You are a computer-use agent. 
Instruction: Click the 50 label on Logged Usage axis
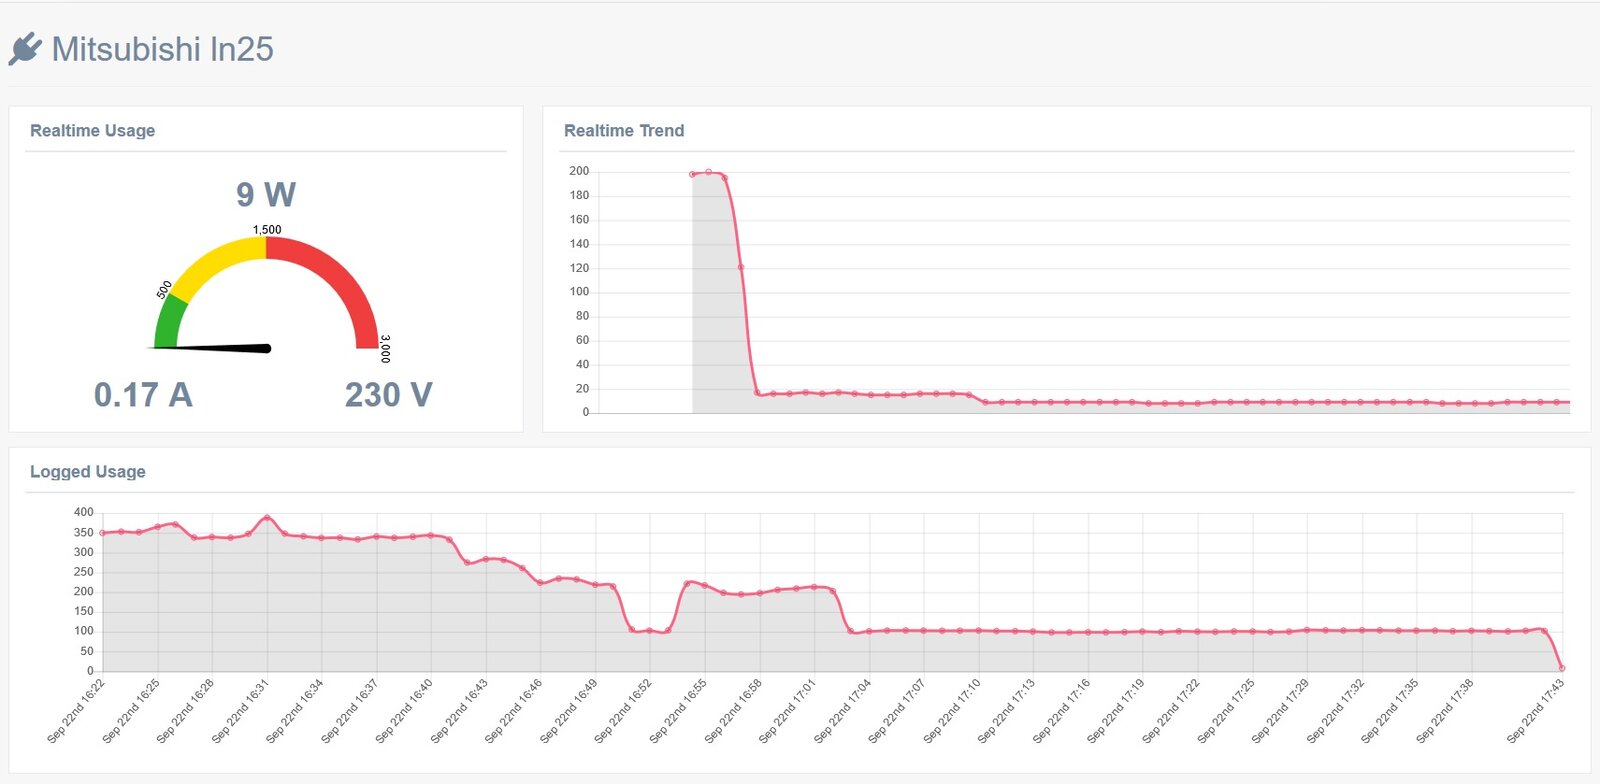pos(87,651)
